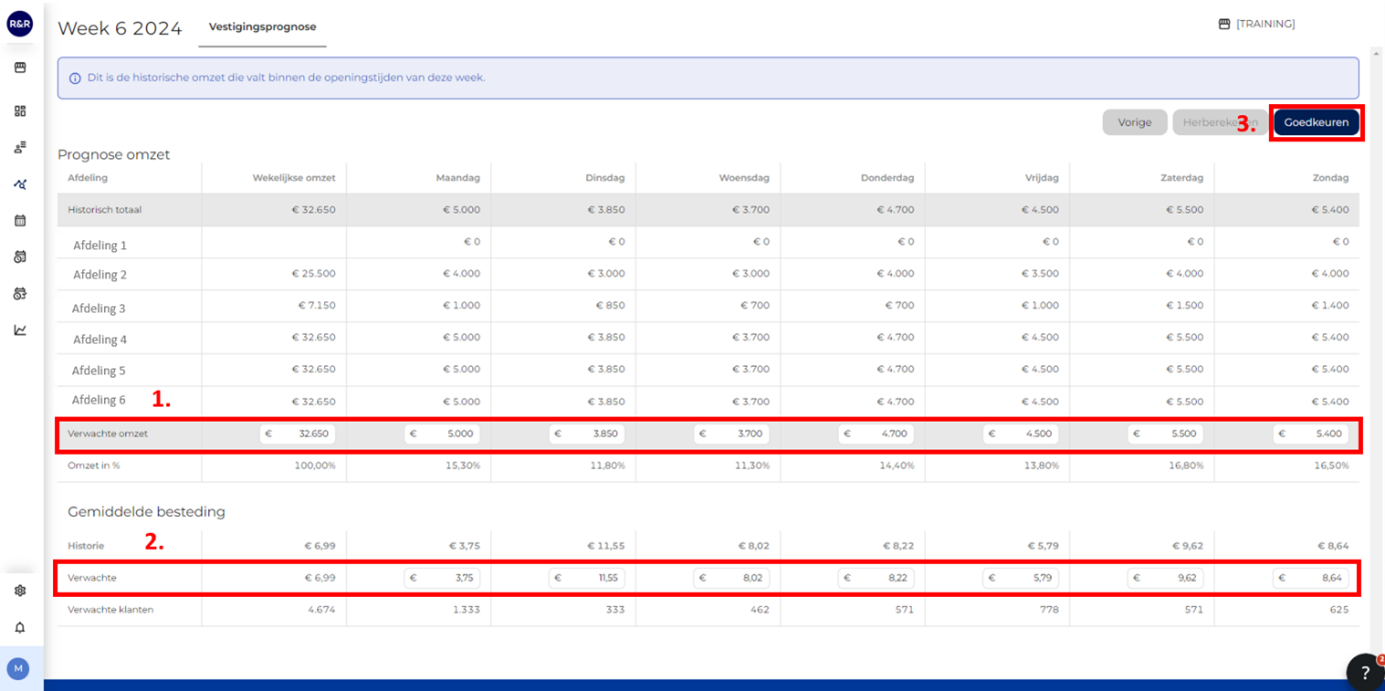Image resolution: width=1385 pixels, height=691 pixels.
Task: Open the store icon in left sidebar
Action: pyautogui.click(x=20, y=68)
